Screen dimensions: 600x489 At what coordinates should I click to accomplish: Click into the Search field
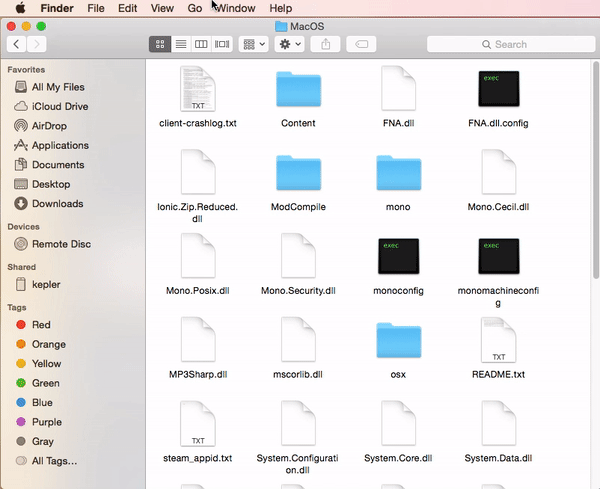511,44
